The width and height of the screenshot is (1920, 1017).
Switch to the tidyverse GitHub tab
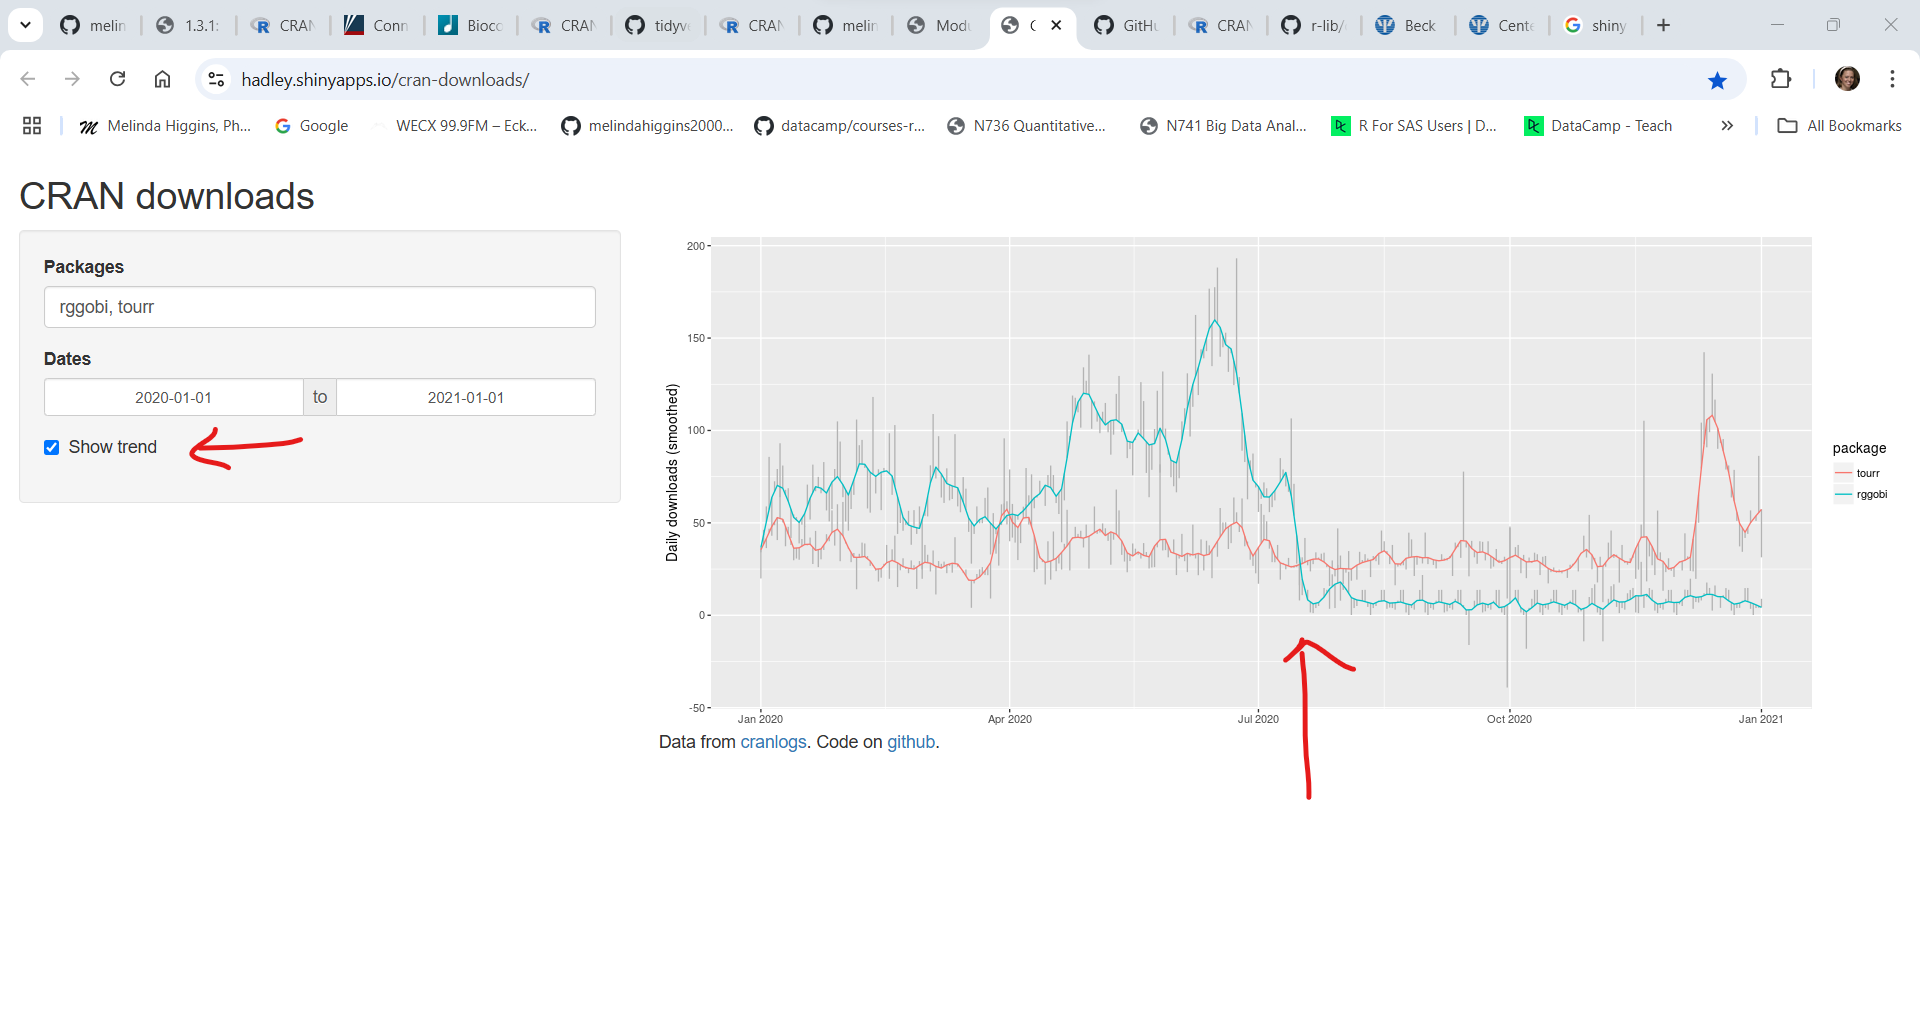pyautogui.click(x=657, y=25)
